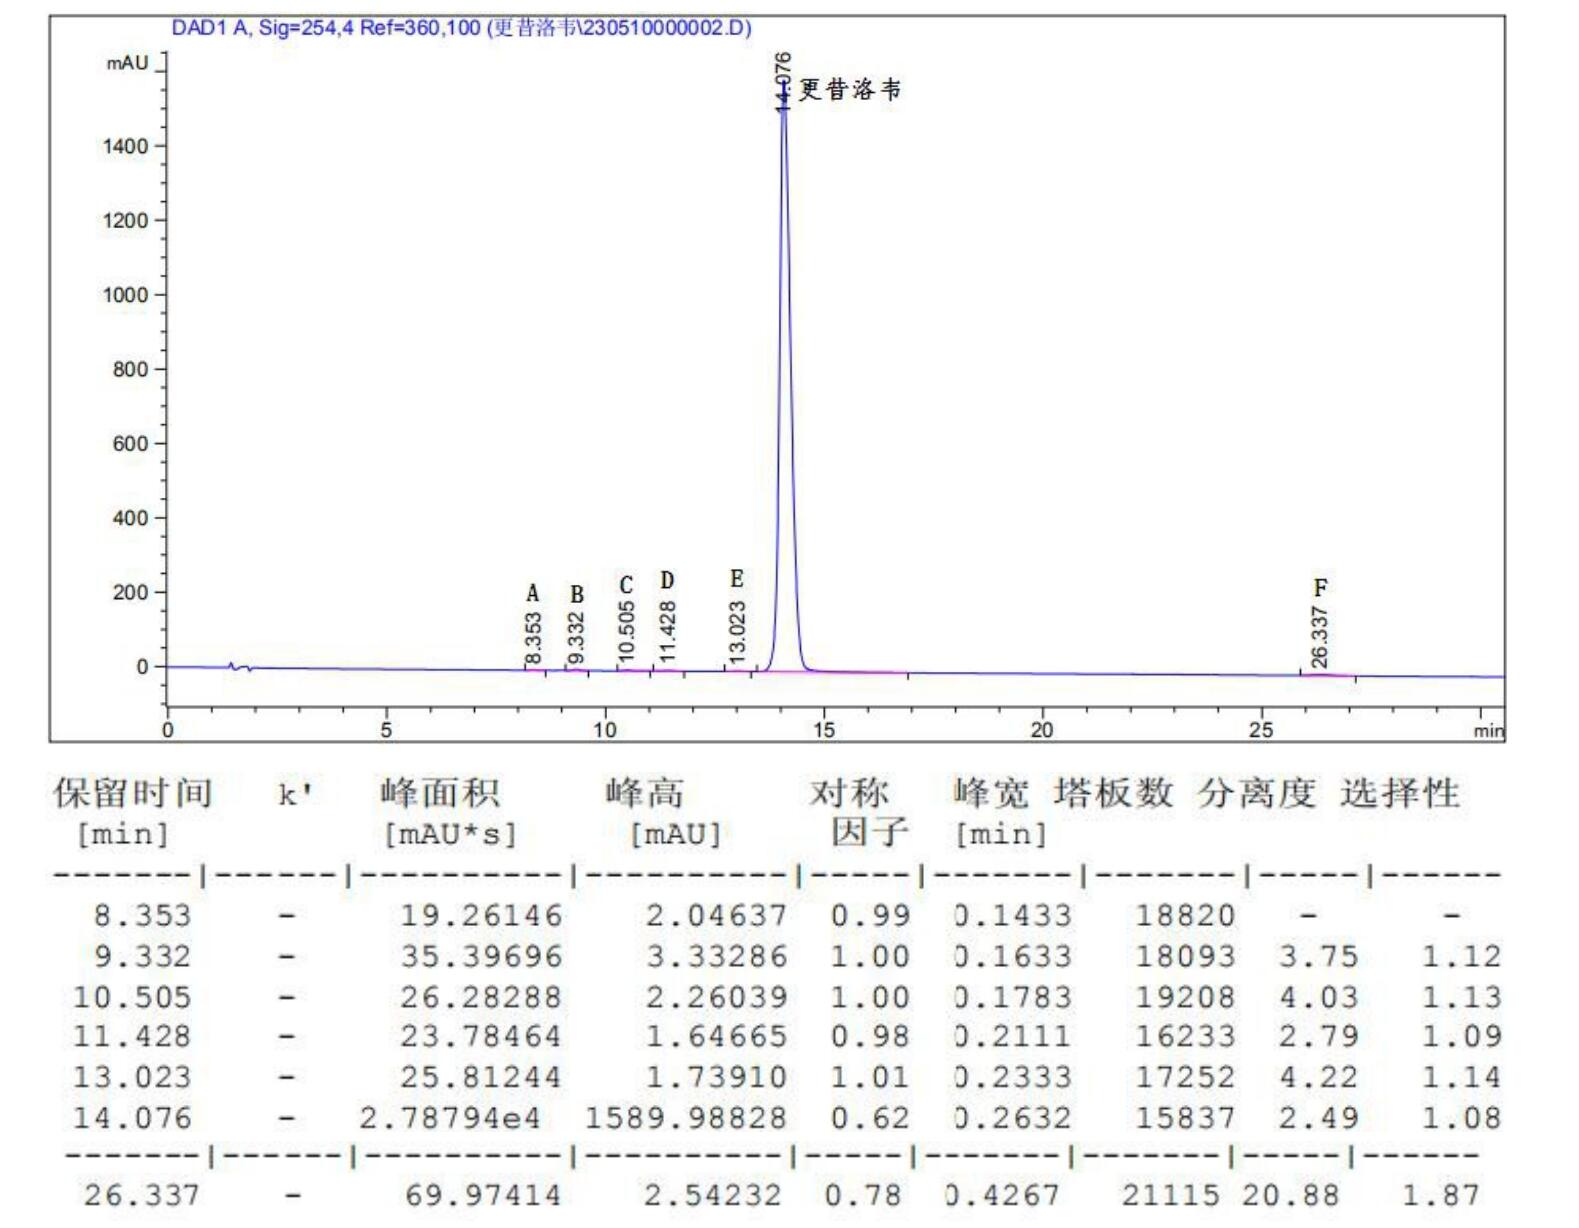Viewport: 1579px width, 1228px height.
Task: Click the 分离度 column header
Action: coord(1257,793)
